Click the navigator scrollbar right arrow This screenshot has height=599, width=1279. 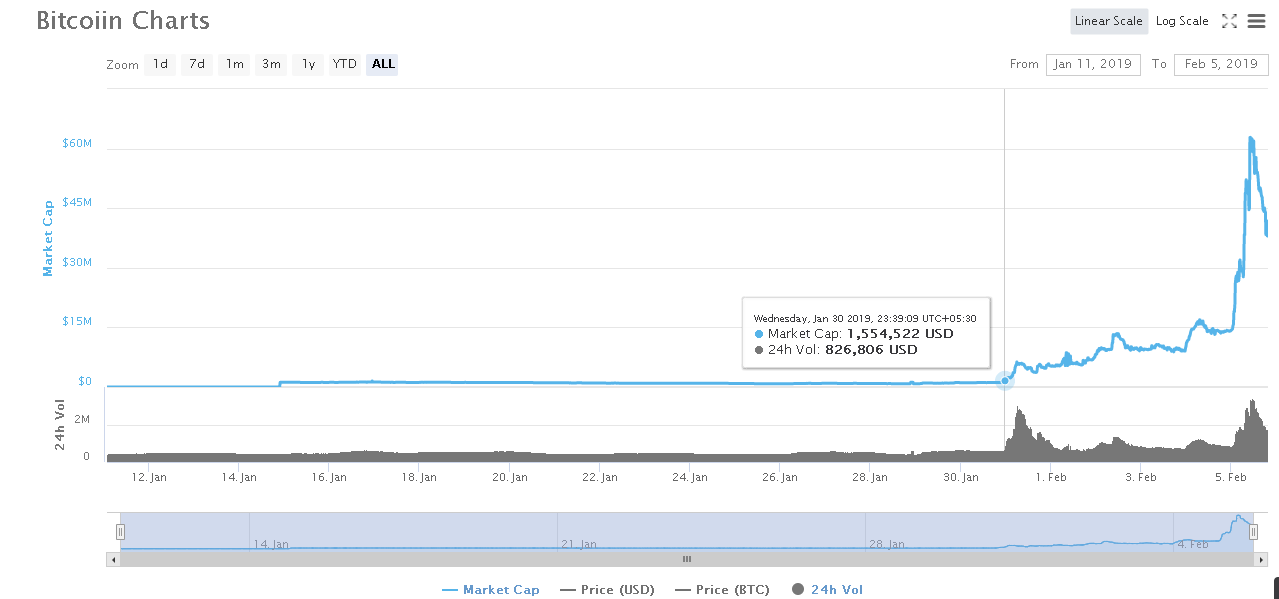[x=1262, y=559]
